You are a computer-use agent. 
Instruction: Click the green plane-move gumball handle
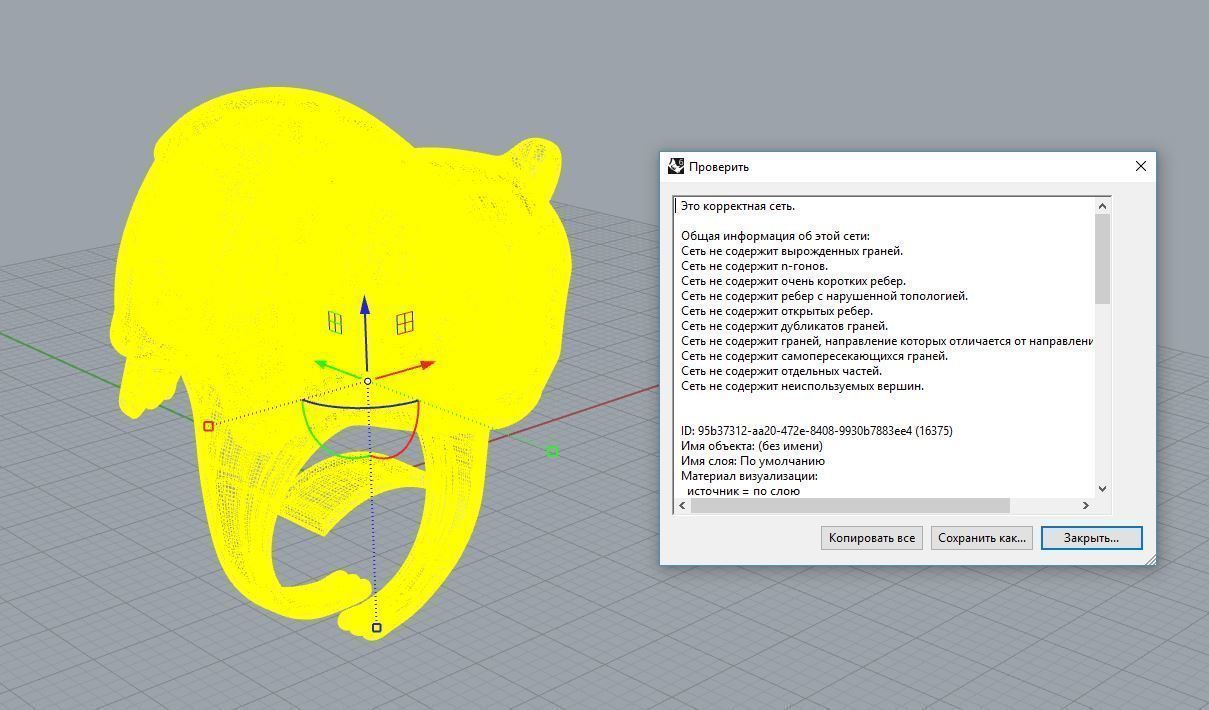pyautogui.click(x=335, y=322)
